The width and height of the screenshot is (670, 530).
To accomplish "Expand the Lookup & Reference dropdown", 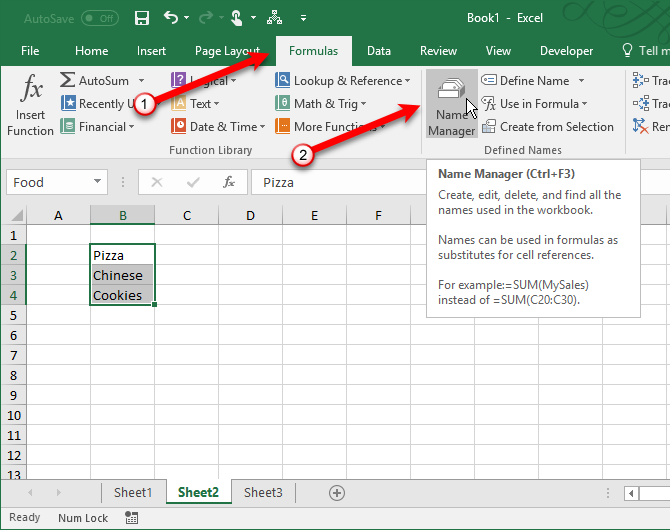I will [x=407, y=81].
